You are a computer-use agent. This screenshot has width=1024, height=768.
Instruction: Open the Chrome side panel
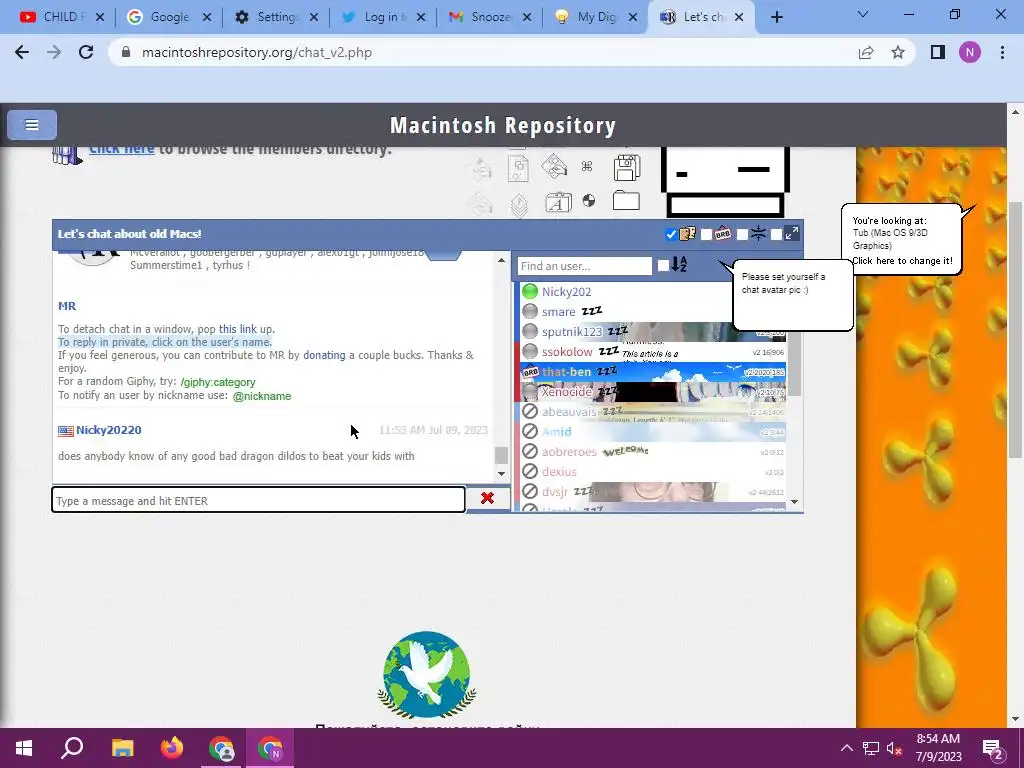[938, 52]
